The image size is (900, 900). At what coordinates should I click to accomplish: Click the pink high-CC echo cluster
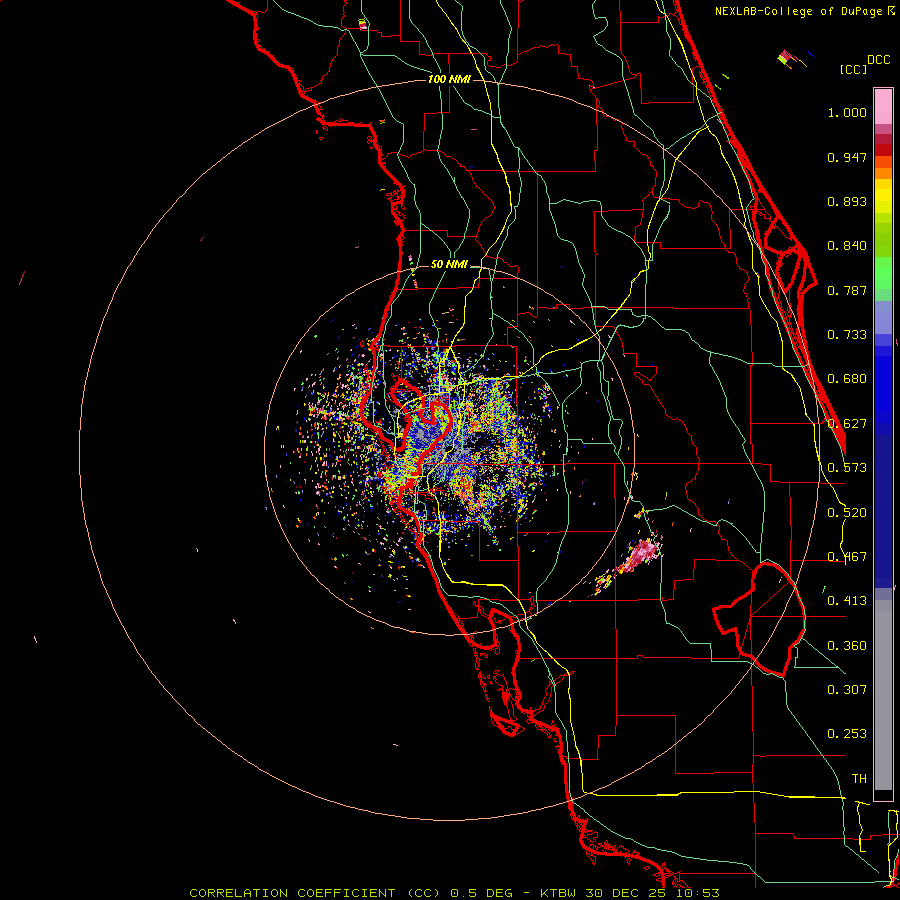(641, 554)
